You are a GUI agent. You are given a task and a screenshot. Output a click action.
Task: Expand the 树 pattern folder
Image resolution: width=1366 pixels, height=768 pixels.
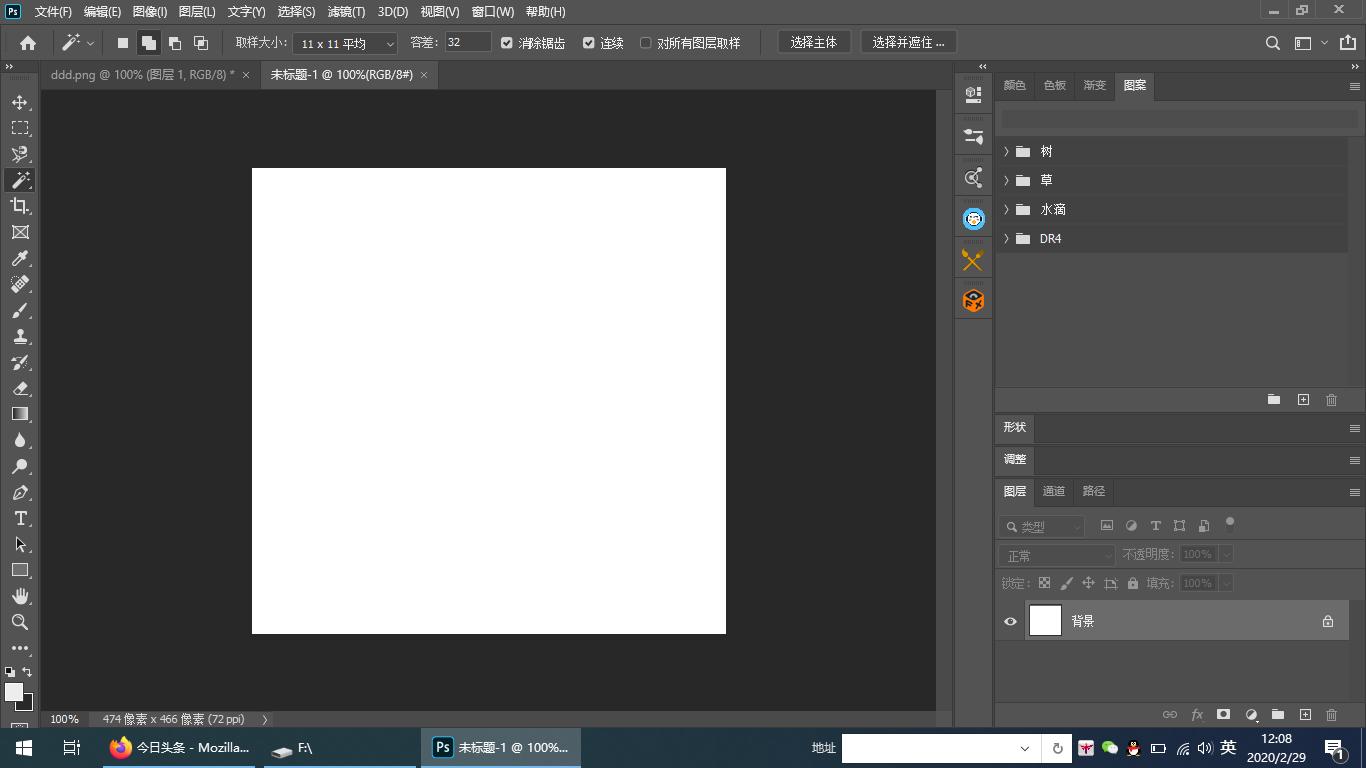[x=1006, y=151]
